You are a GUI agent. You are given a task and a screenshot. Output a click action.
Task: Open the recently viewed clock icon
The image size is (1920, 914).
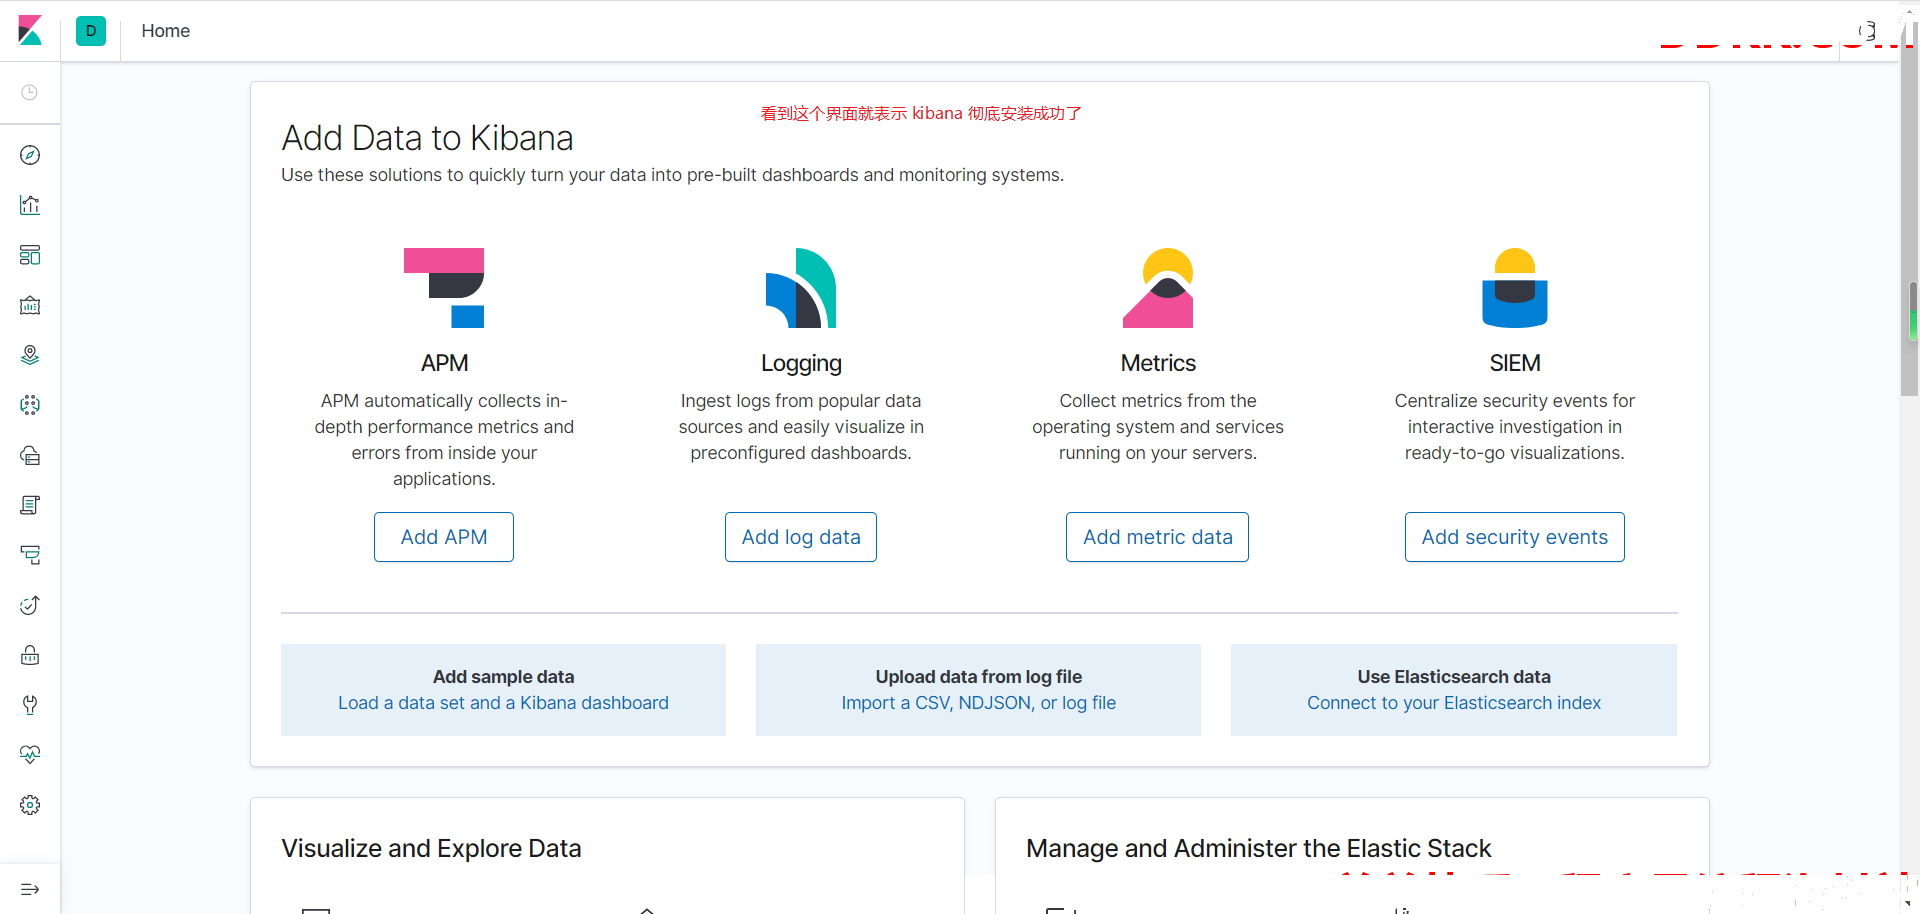pyautogui.click(x=30, y=92)
